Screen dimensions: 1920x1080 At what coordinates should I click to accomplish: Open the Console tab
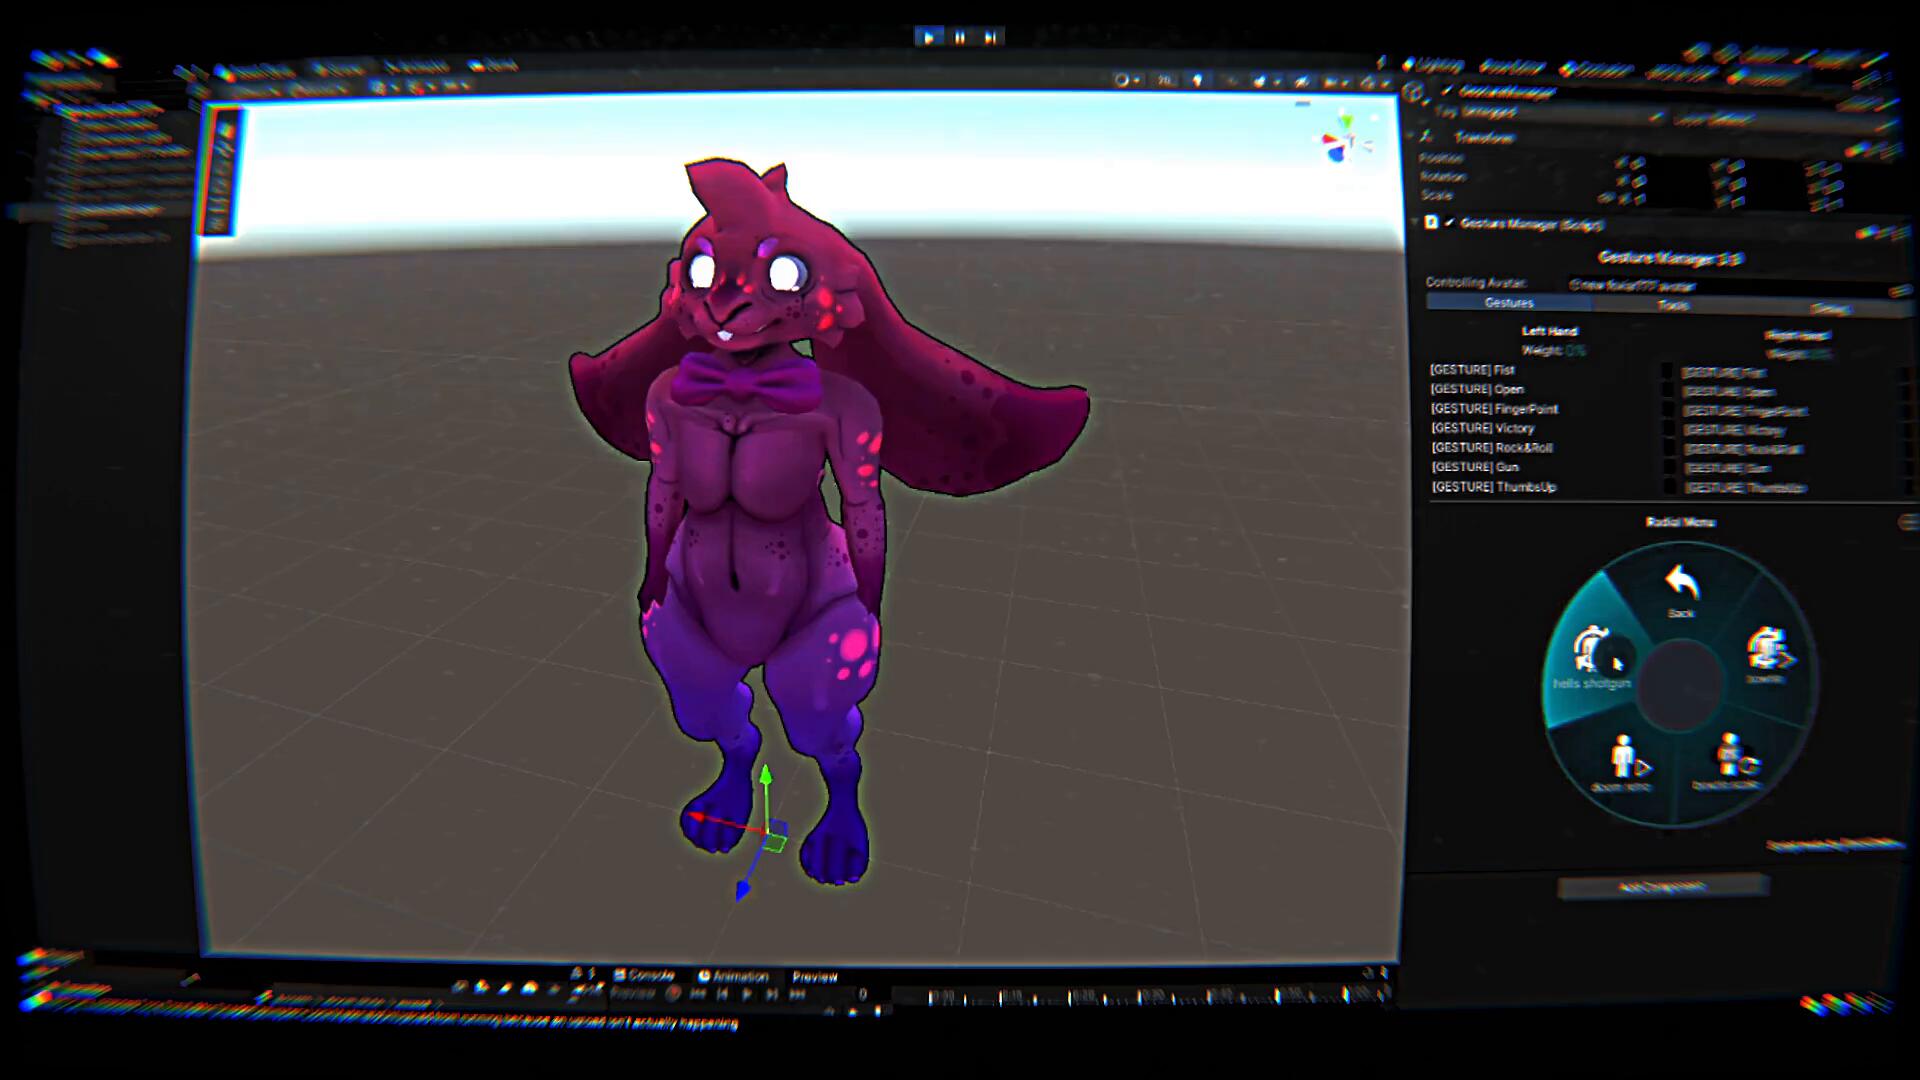[645, 975]
